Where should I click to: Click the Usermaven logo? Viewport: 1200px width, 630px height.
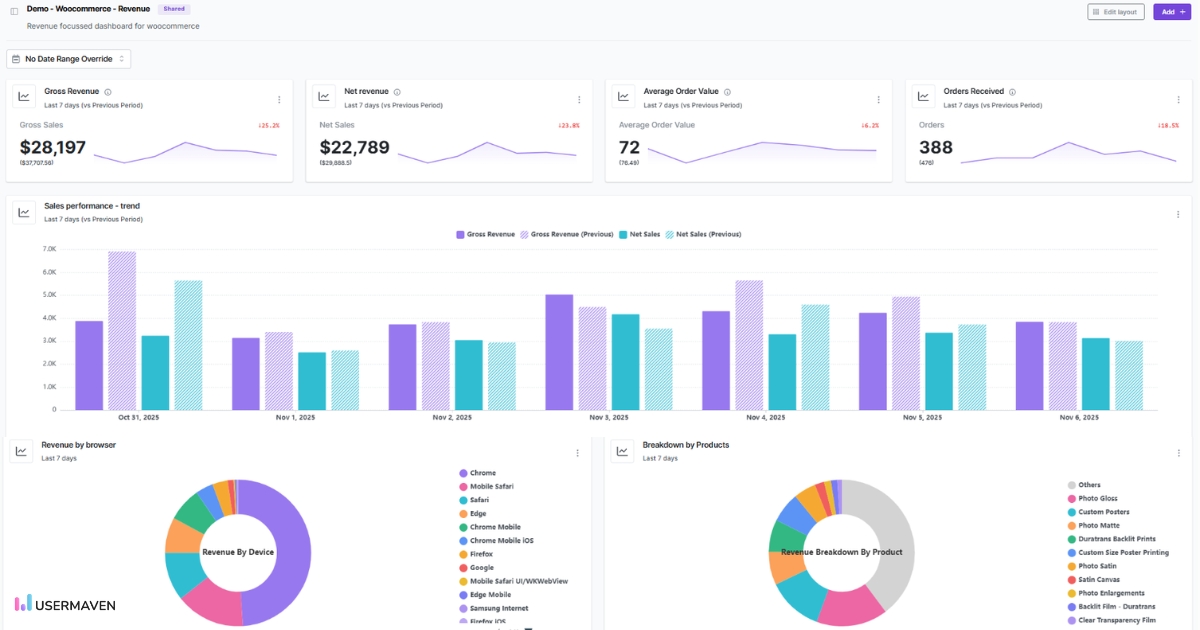pos(63,604)
